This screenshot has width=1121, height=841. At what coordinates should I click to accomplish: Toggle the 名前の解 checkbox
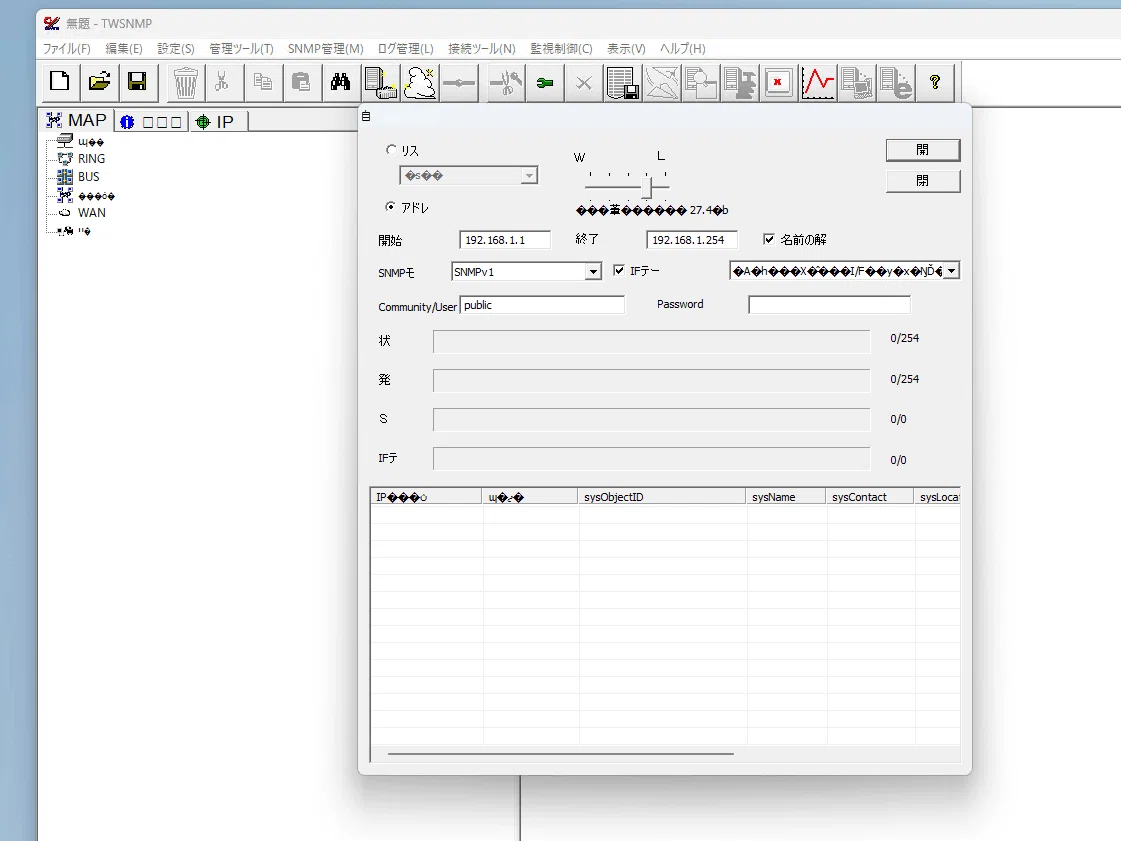769,239
